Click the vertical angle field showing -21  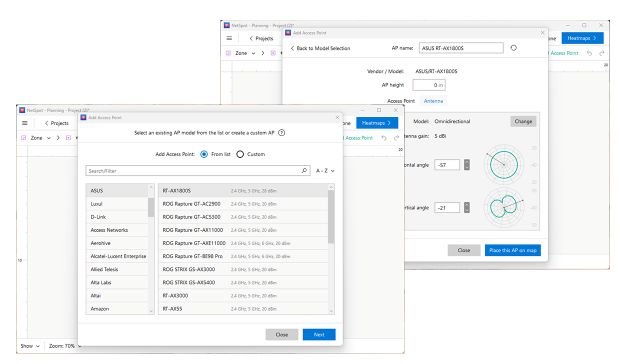coord(447,207)
